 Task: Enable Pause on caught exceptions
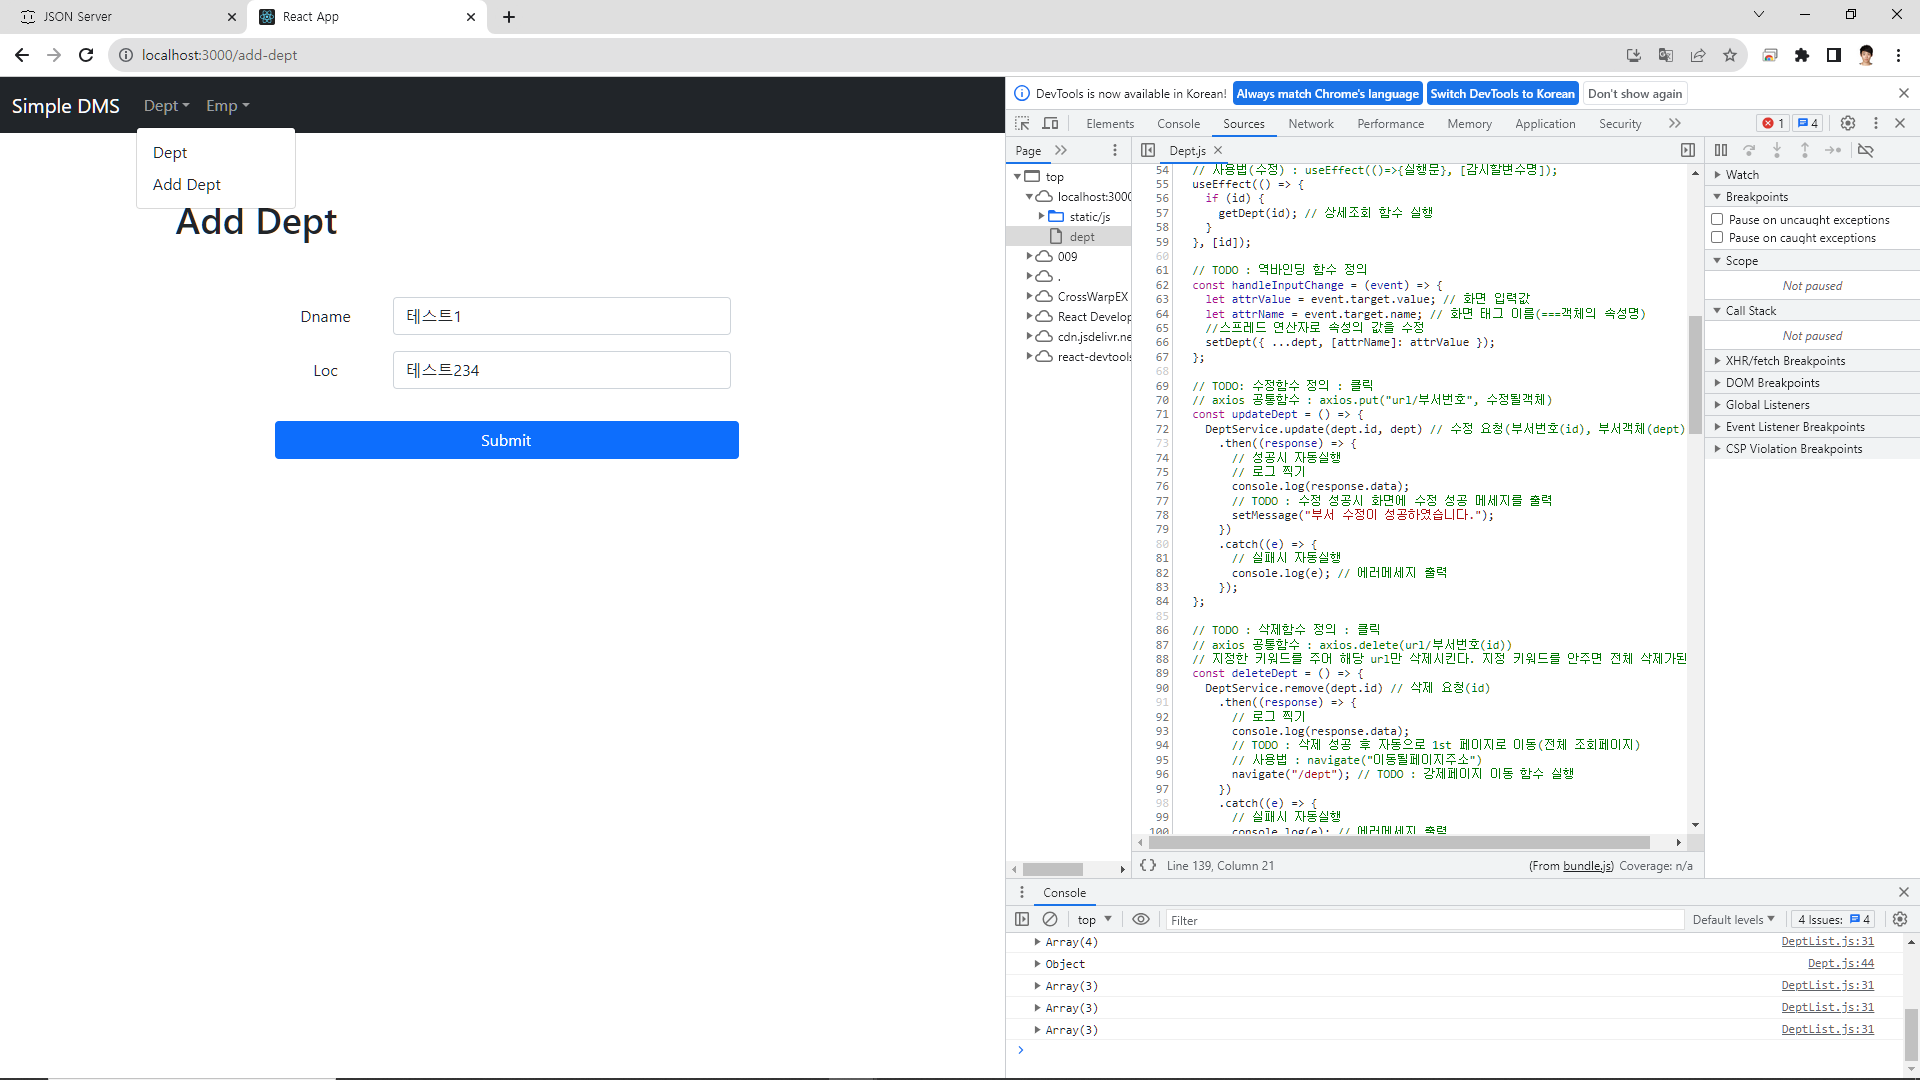(1717, 238)
